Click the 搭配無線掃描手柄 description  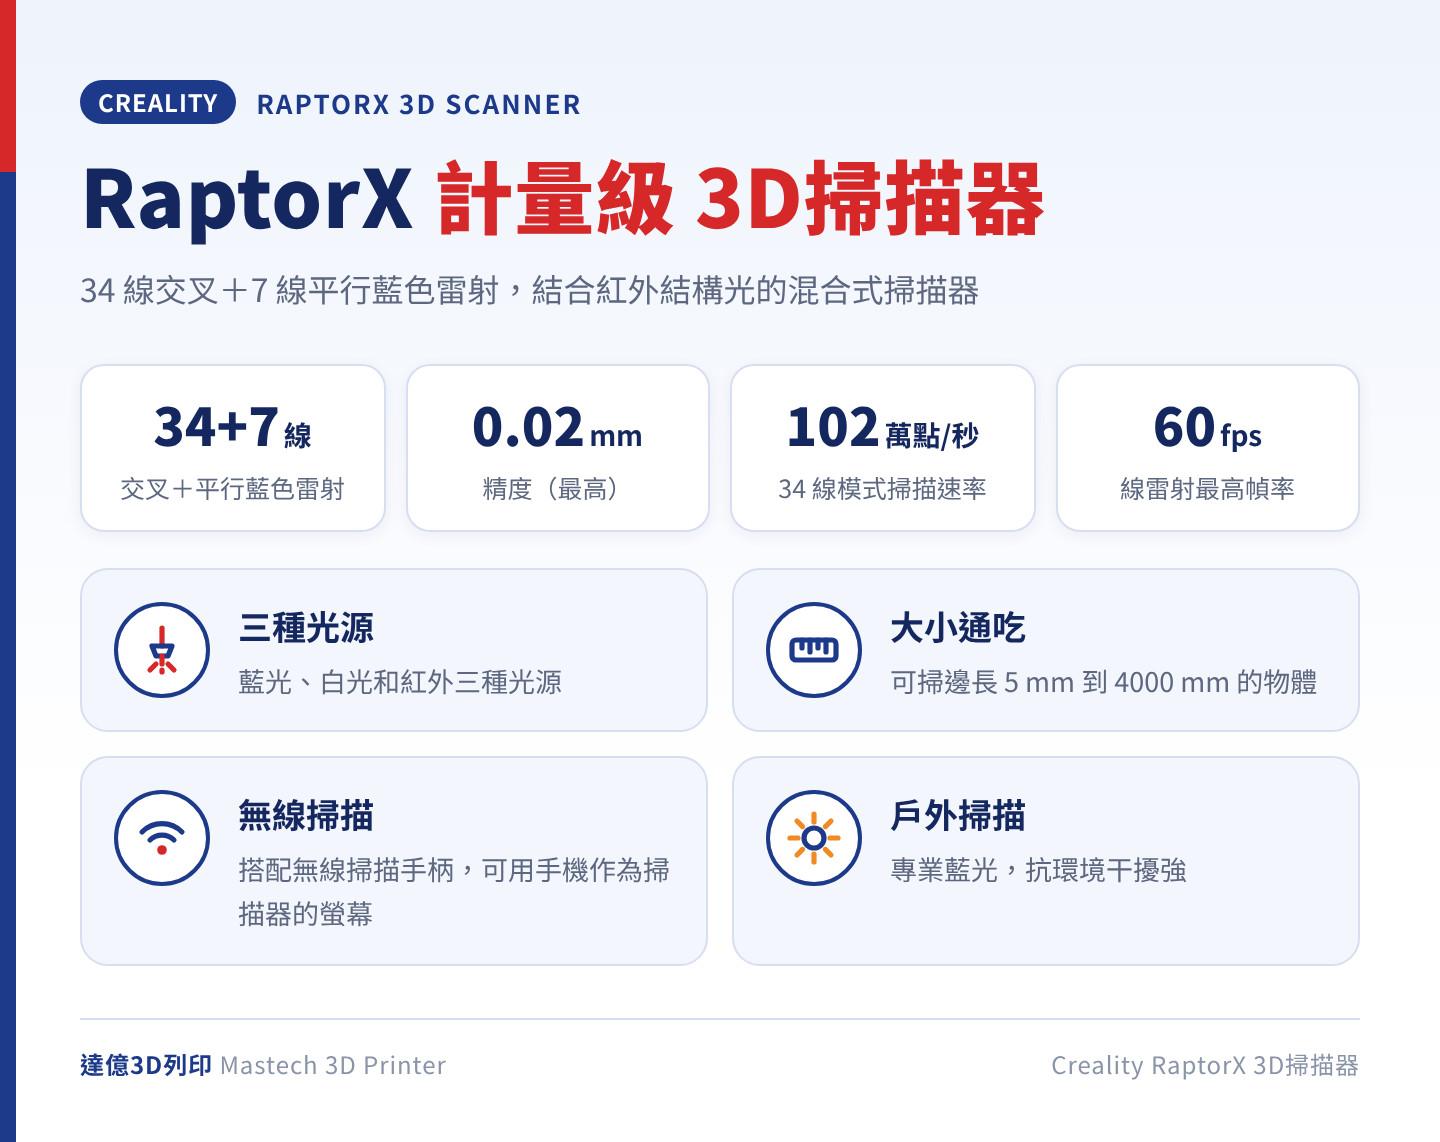454,891
